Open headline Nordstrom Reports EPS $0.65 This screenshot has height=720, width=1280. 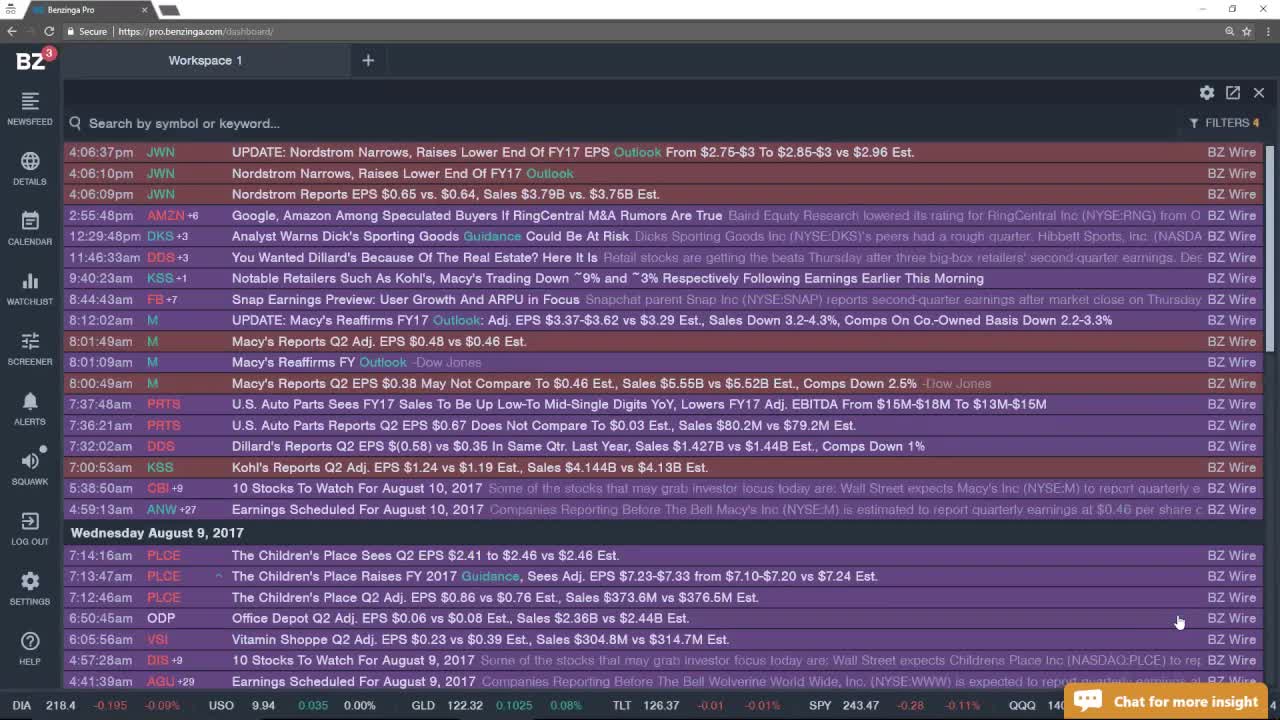(445, 194)
